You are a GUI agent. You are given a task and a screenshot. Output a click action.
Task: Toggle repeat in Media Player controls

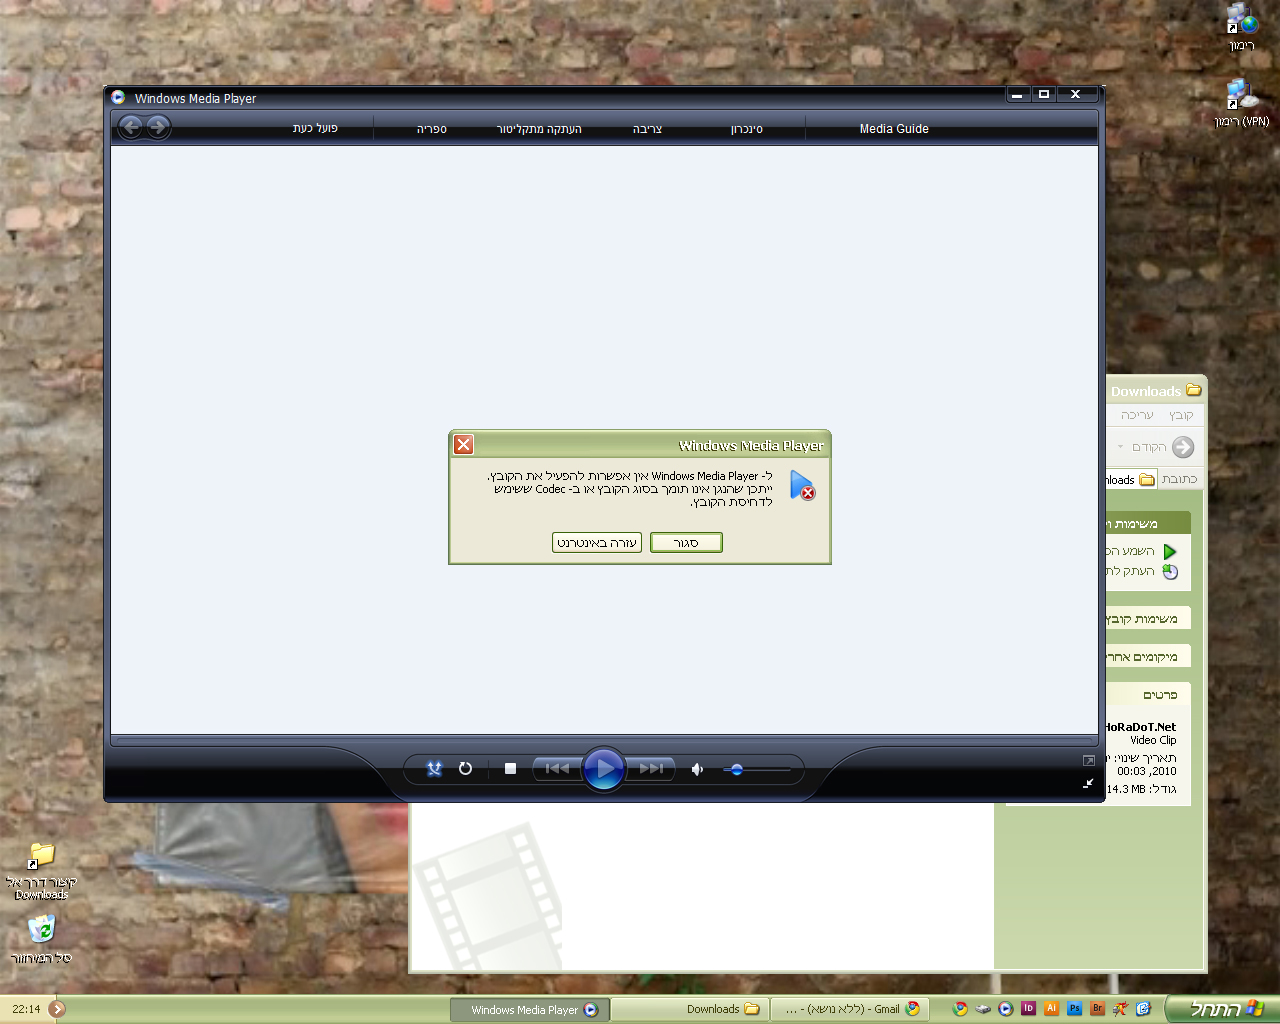click(465, 769)
